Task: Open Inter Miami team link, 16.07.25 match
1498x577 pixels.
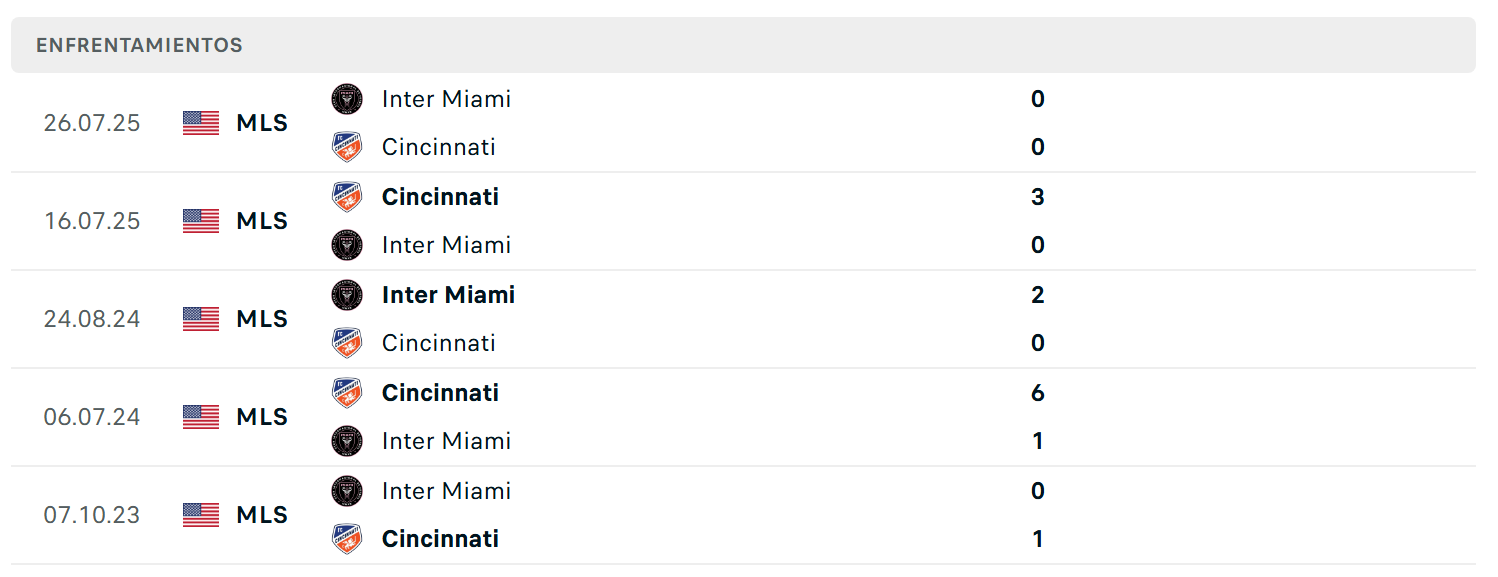Action: tap(446, 245)
